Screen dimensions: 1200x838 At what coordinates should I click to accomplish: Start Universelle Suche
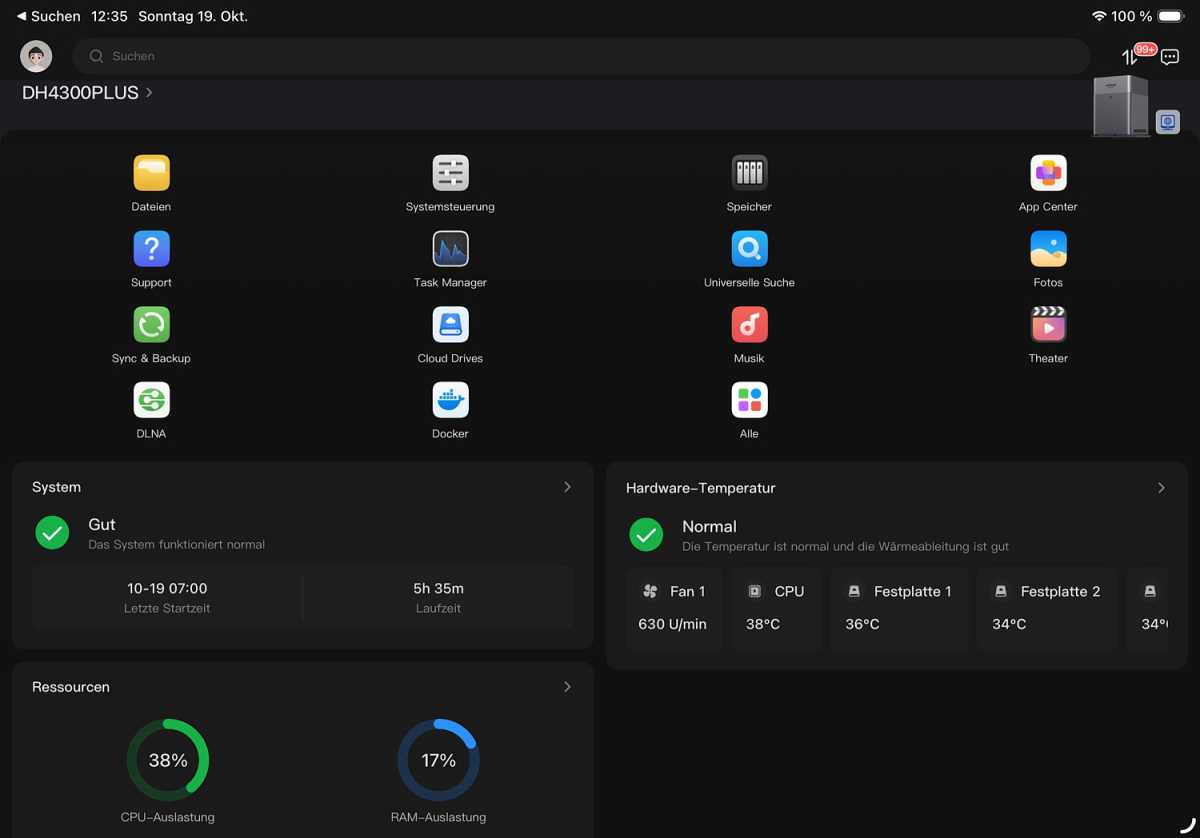(749, 249)
